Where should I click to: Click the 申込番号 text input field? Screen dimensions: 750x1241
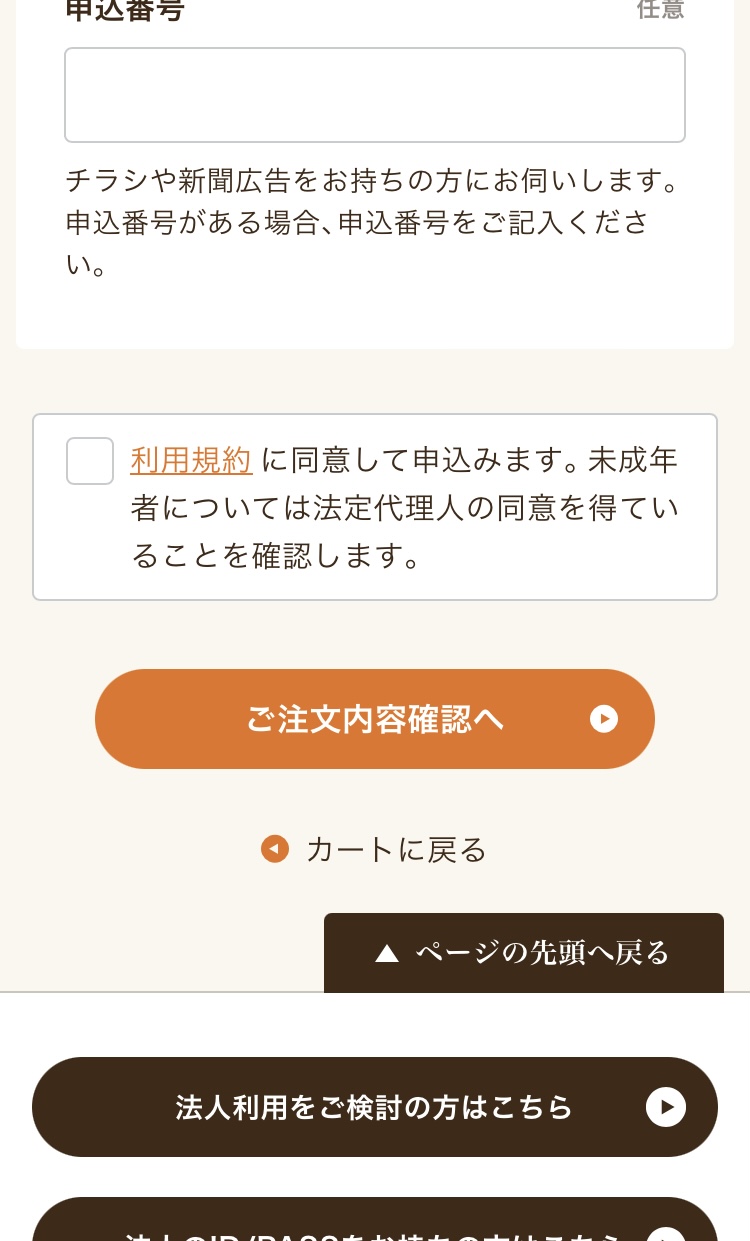(374, 95)
